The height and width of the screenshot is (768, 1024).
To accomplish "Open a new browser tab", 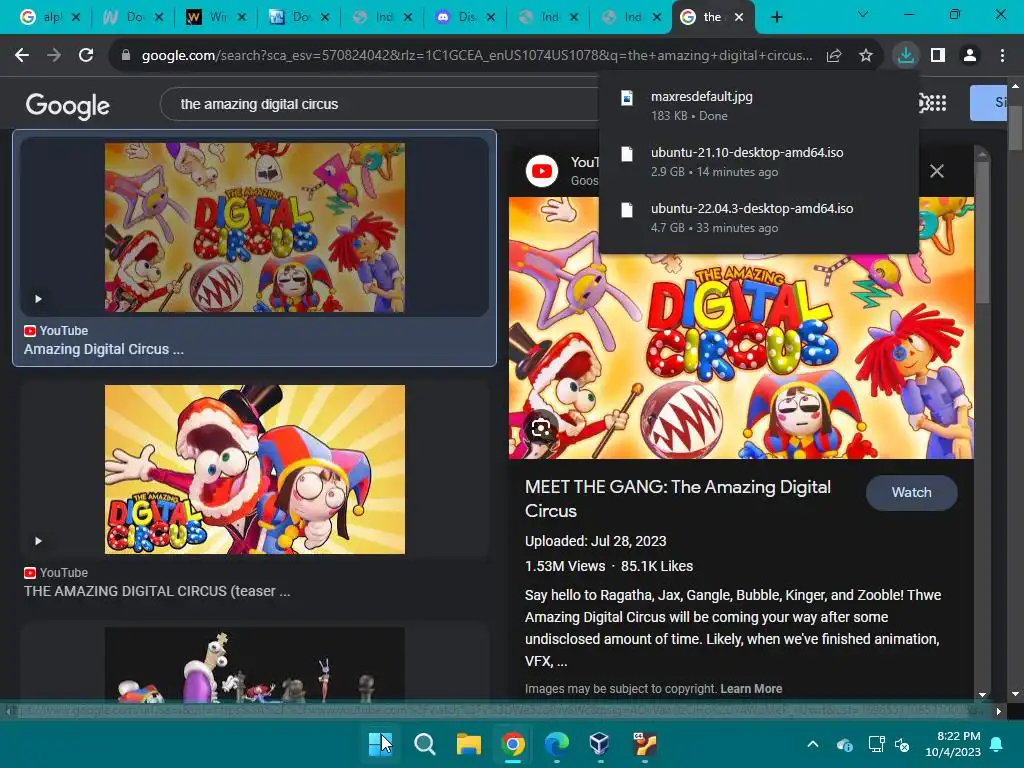I will pos(776,17).
